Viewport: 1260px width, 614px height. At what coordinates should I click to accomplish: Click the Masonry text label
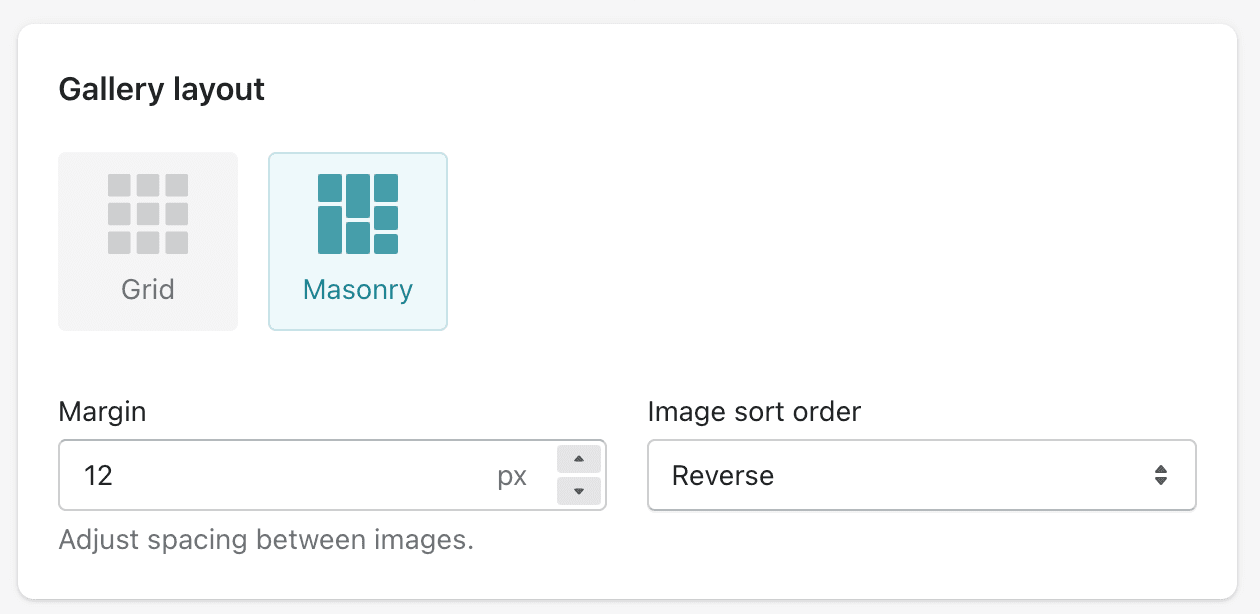358,290
